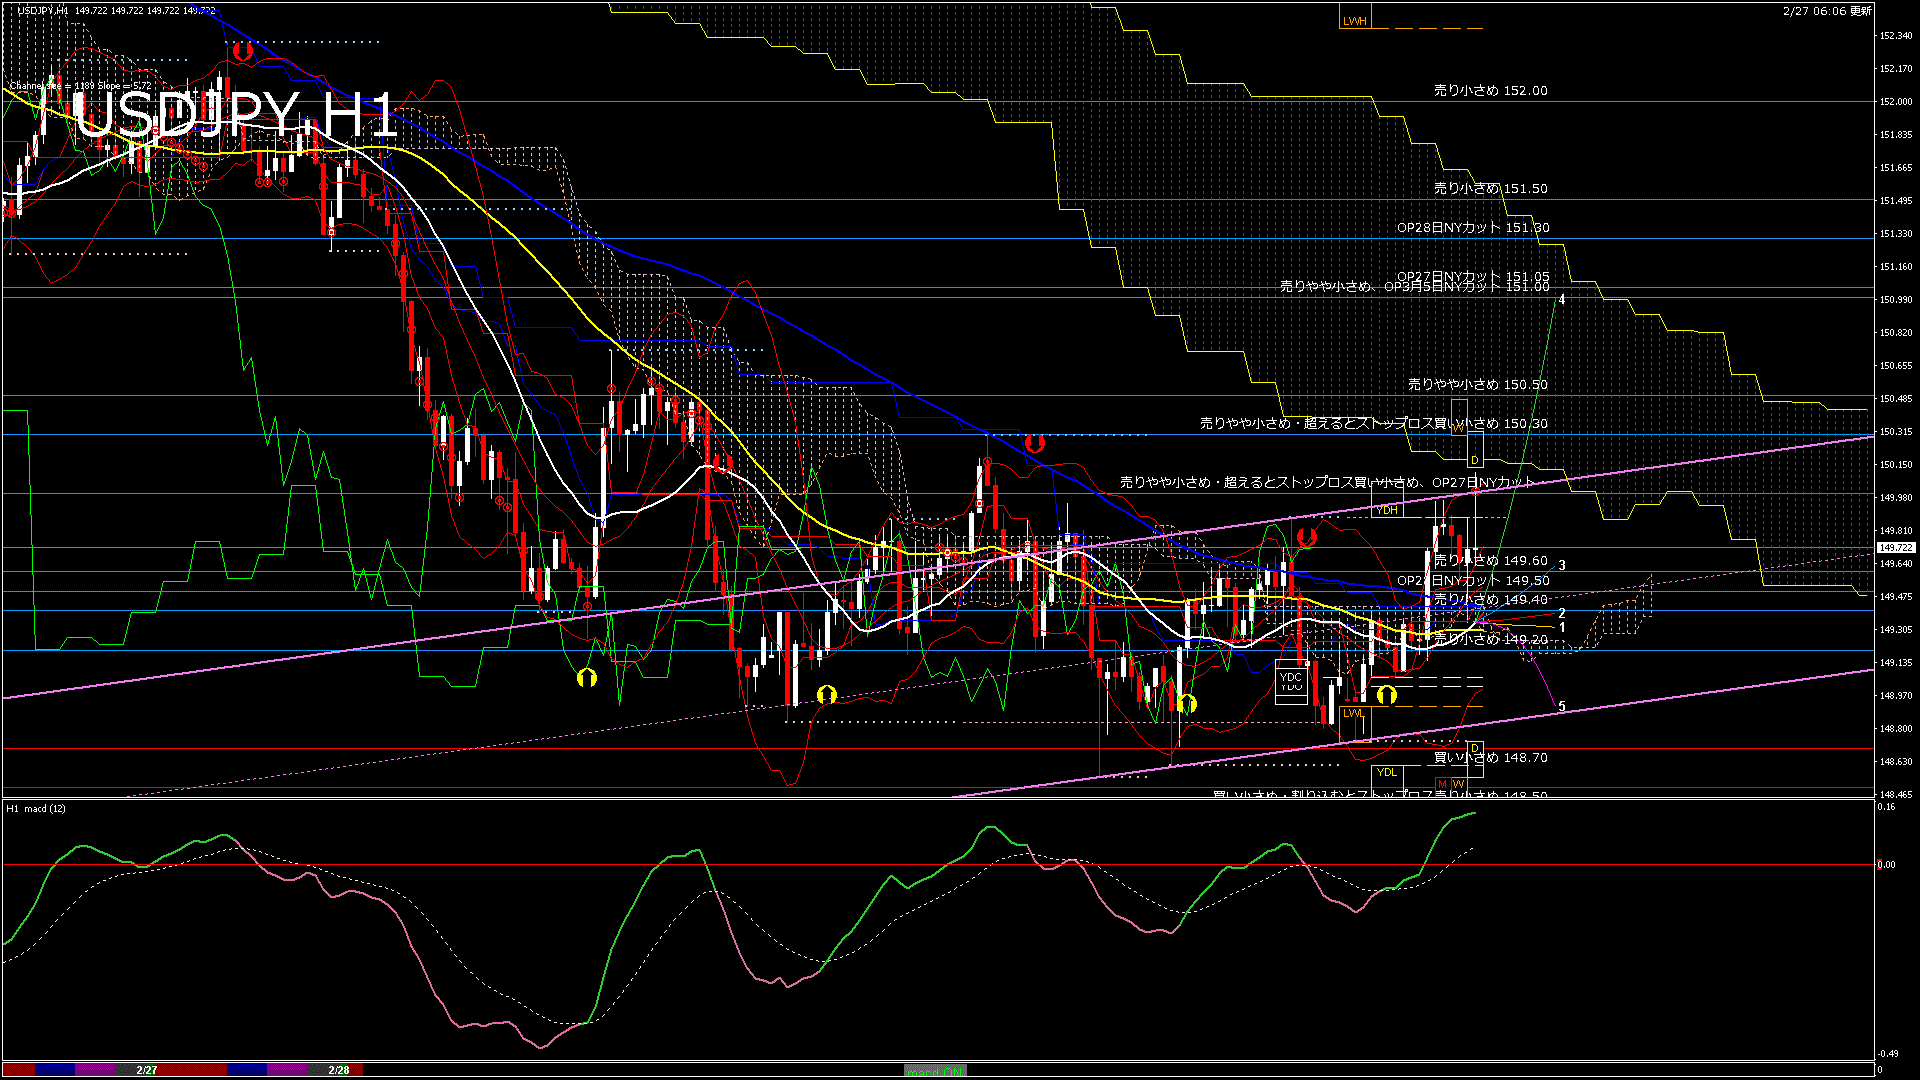Viewport: 1920px width, 1080px height.
Task: Click the yellow up-arrow signal above LWL label
Action: click(x=1386, y=694)
